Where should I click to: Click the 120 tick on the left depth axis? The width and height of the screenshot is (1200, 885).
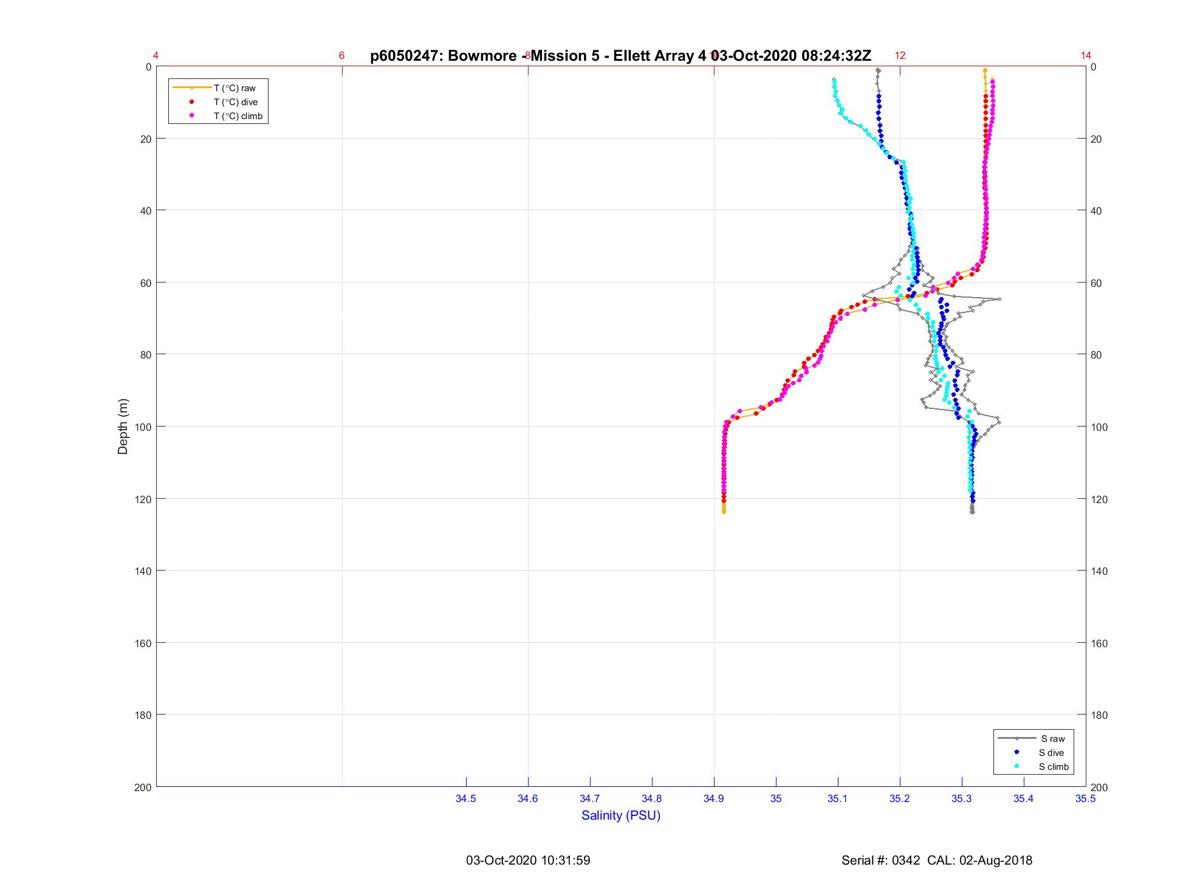142,499
